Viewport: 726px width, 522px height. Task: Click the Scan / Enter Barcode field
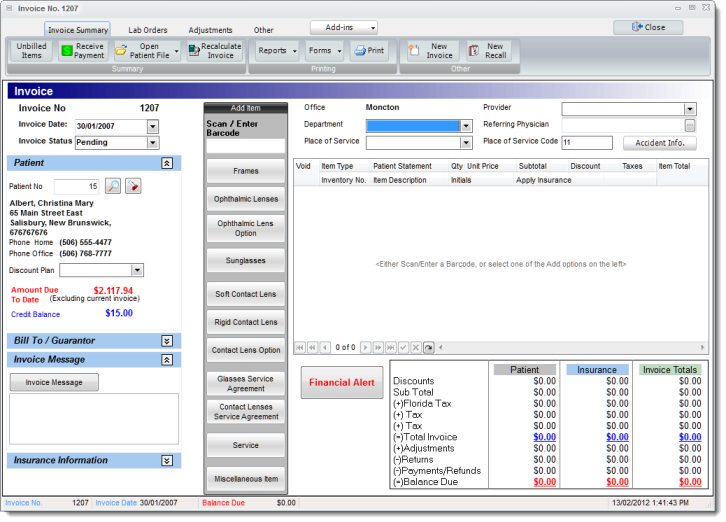tap(245, 146)
